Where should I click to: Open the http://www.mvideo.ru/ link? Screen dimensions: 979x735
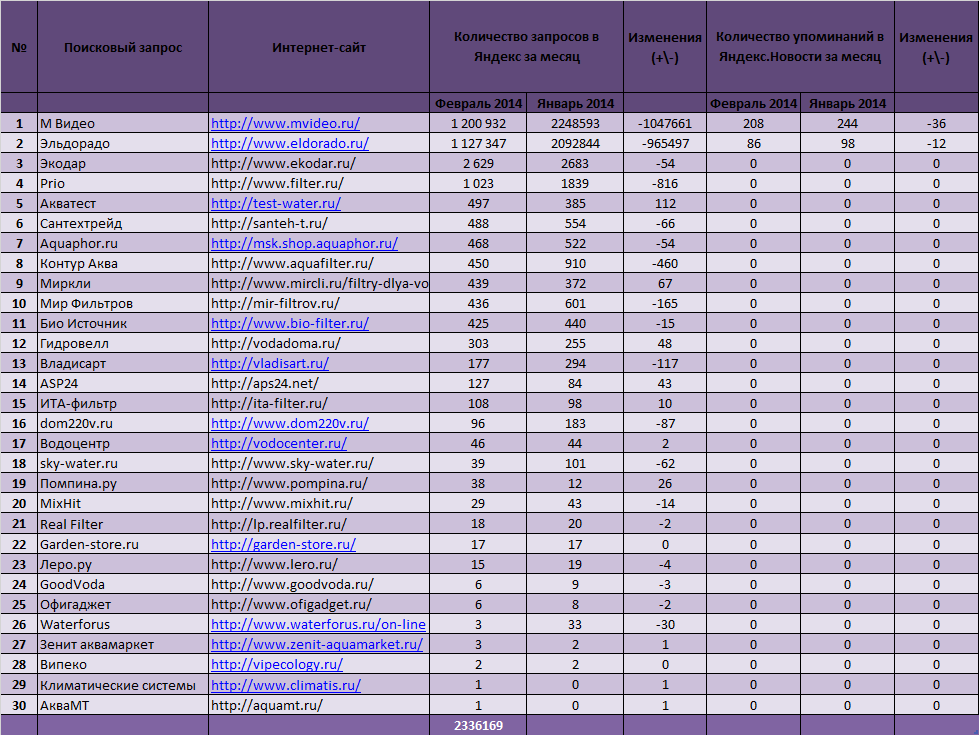tap(285, 124)
